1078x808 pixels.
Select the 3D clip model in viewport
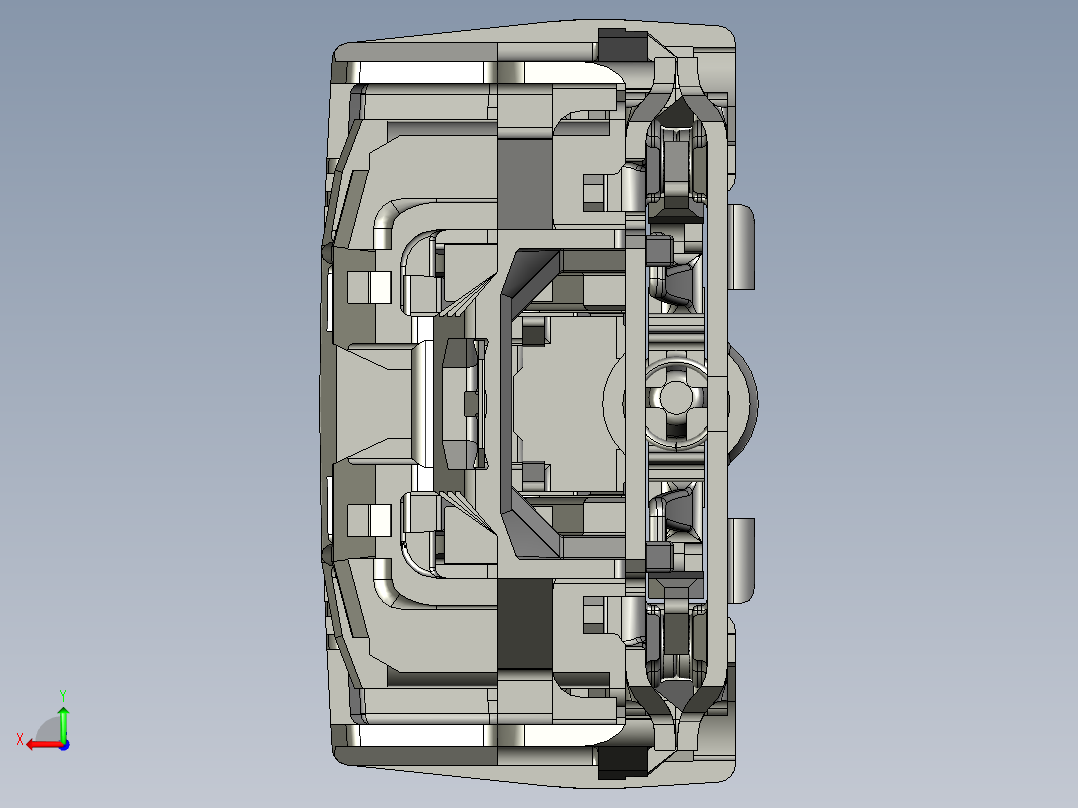(538, 404)
